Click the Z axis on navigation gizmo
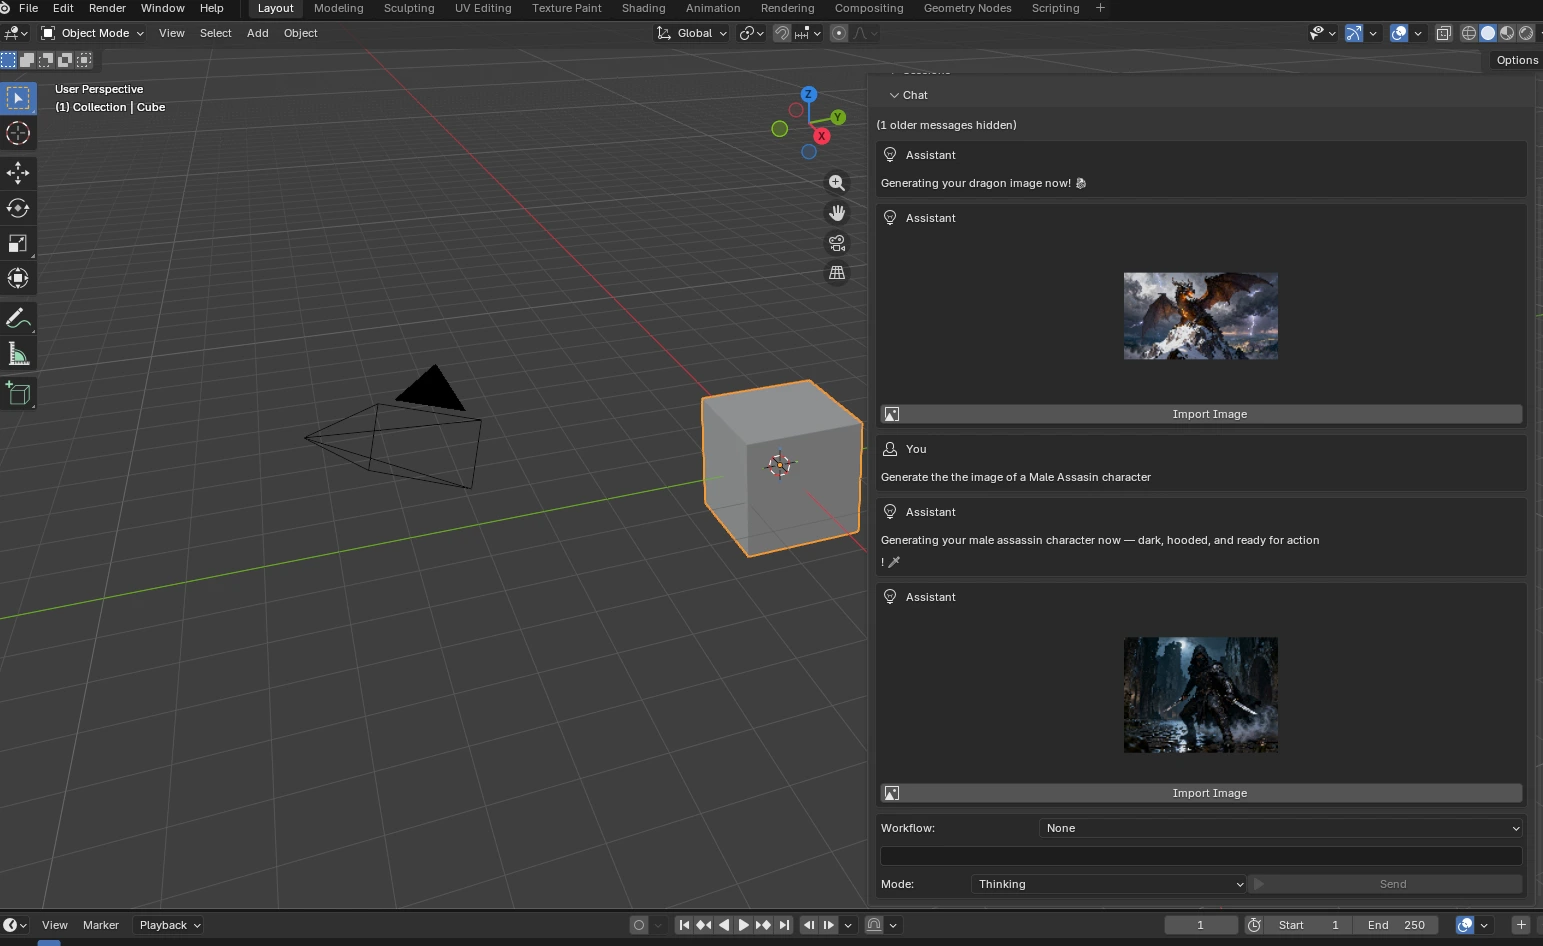1543x946 pixels. pyautogui.click(x=808, y=94)
